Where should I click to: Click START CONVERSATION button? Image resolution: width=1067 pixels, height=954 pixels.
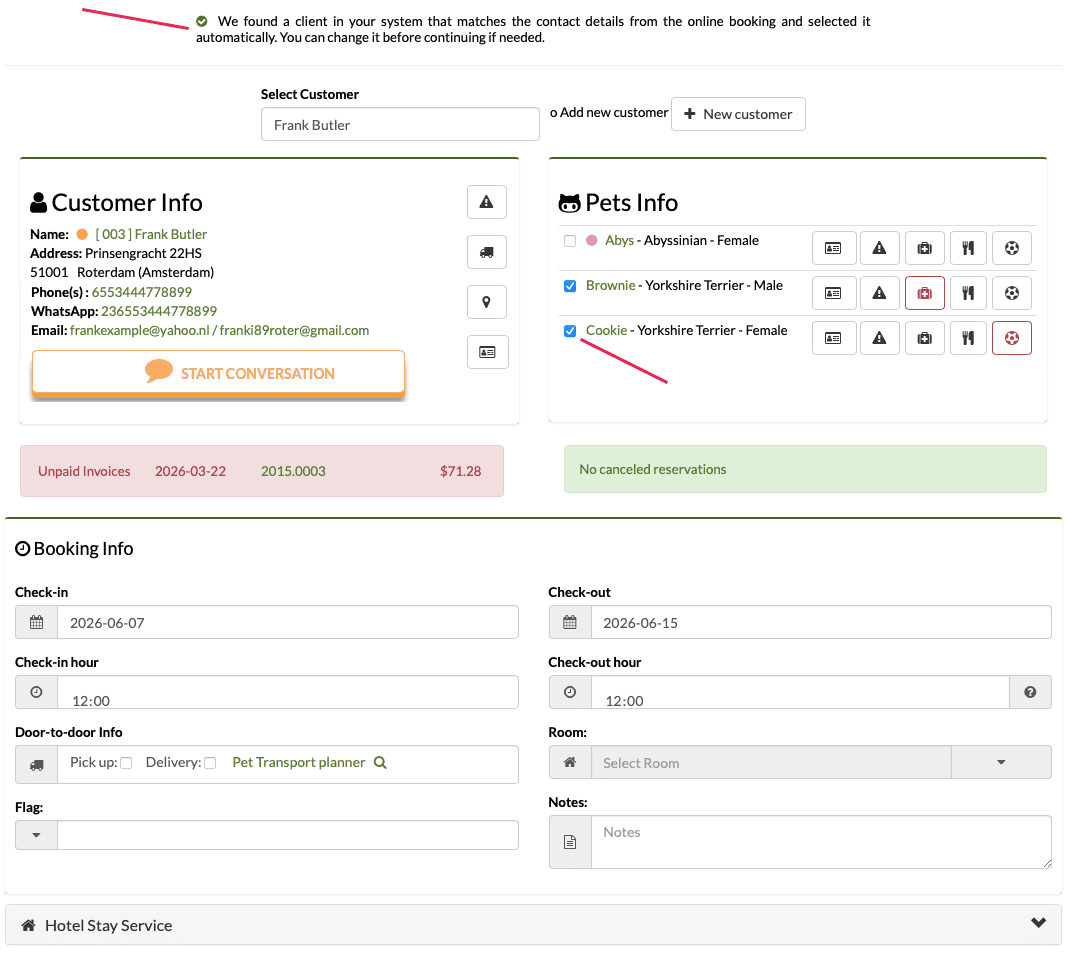coord(218,373)
